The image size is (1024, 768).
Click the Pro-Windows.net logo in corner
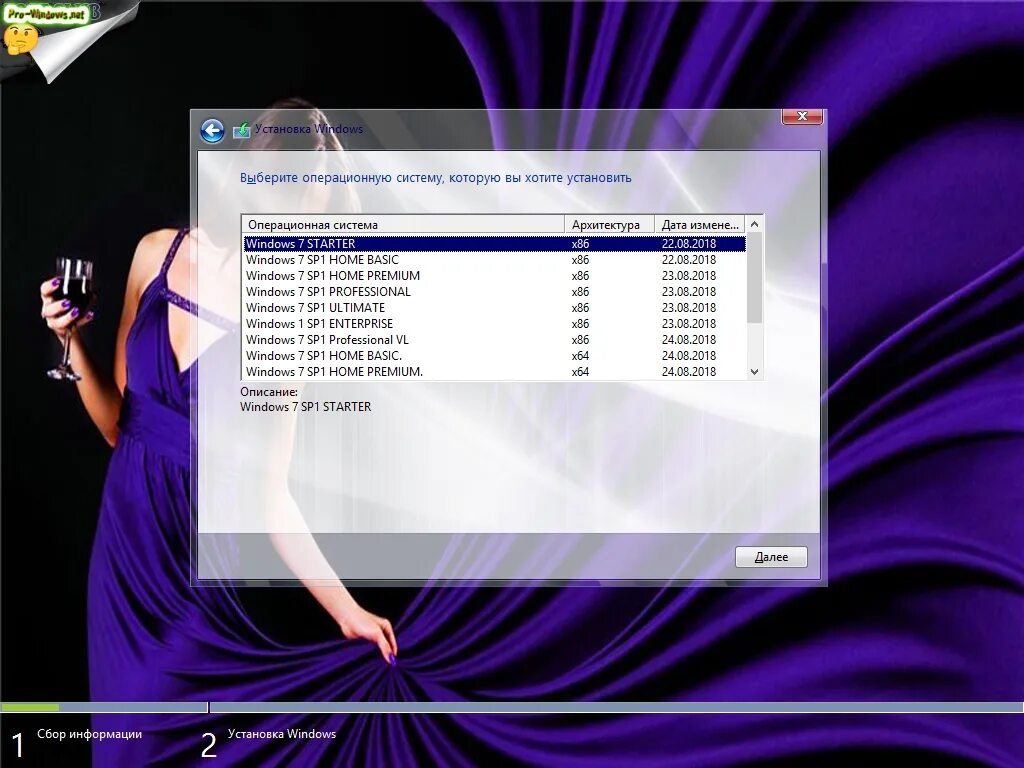47,13
